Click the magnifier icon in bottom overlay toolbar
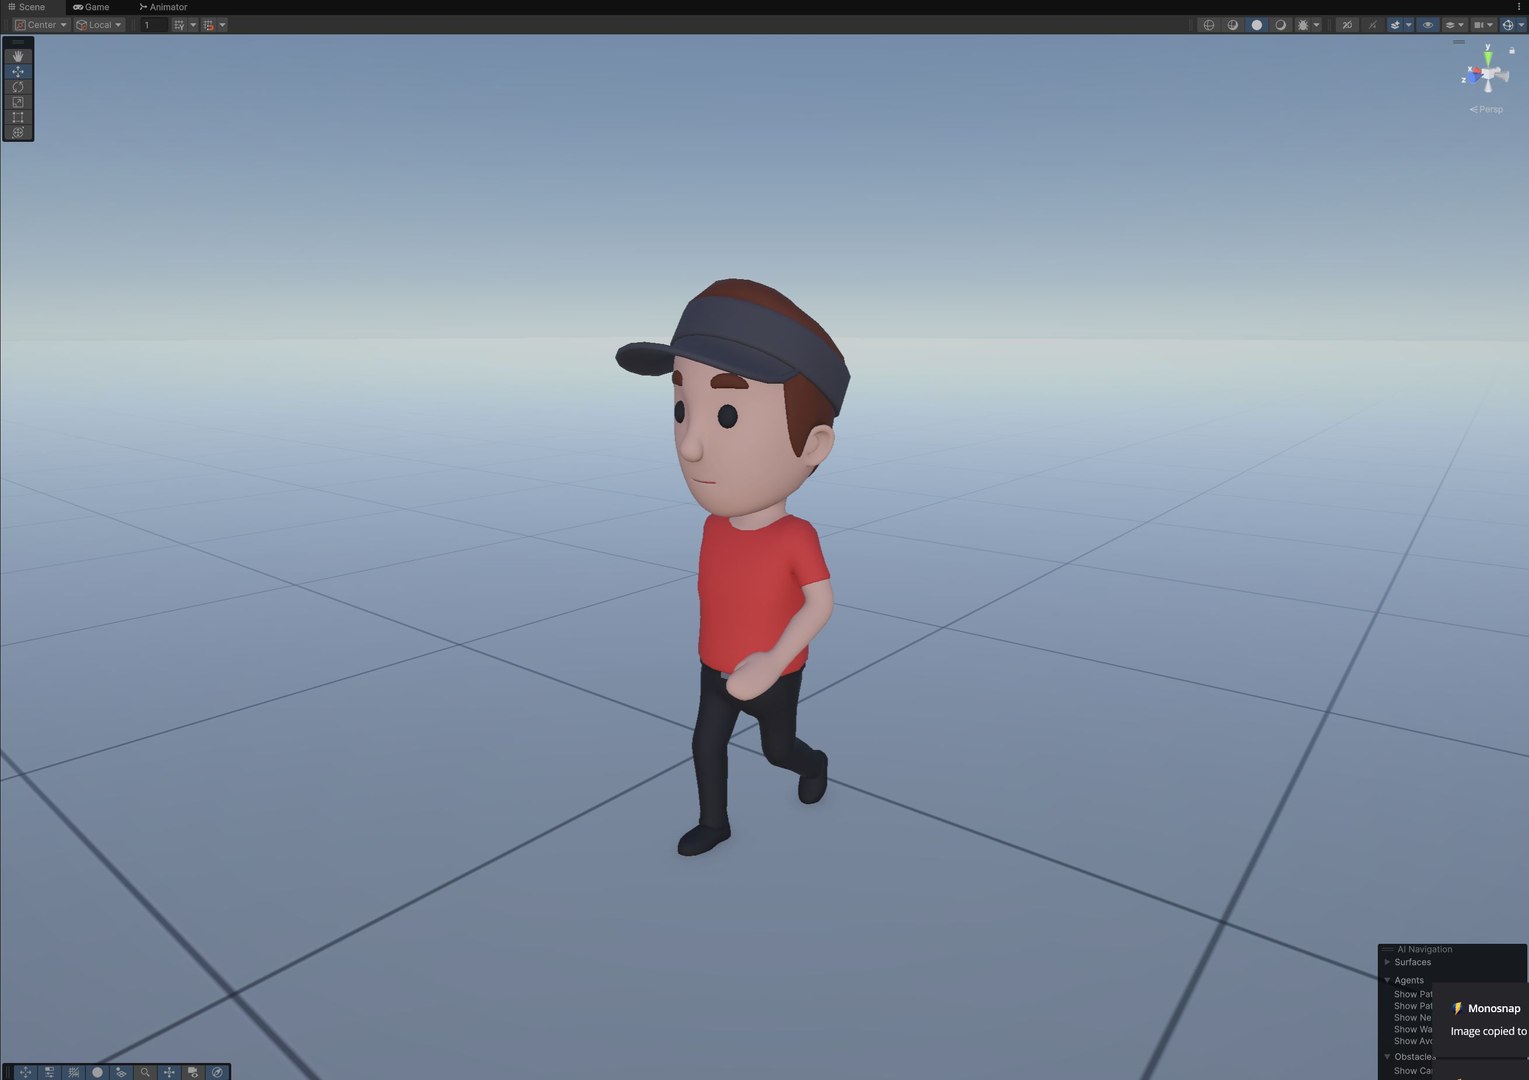Viewport: 1529px width, 1080px height. click(x=145, y=1072)
